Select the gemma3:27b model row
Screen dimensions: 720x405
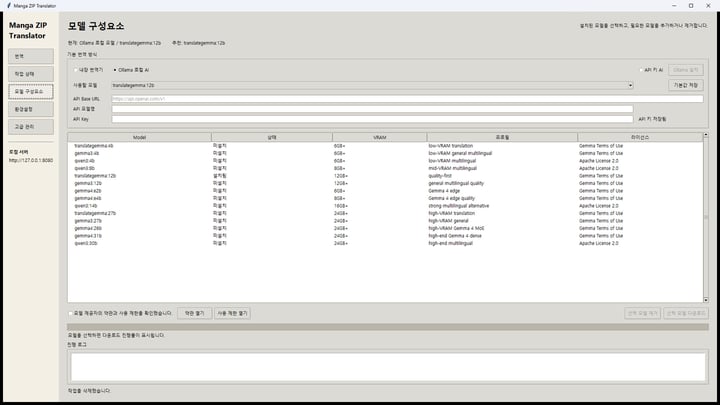(x=385, y=221)
